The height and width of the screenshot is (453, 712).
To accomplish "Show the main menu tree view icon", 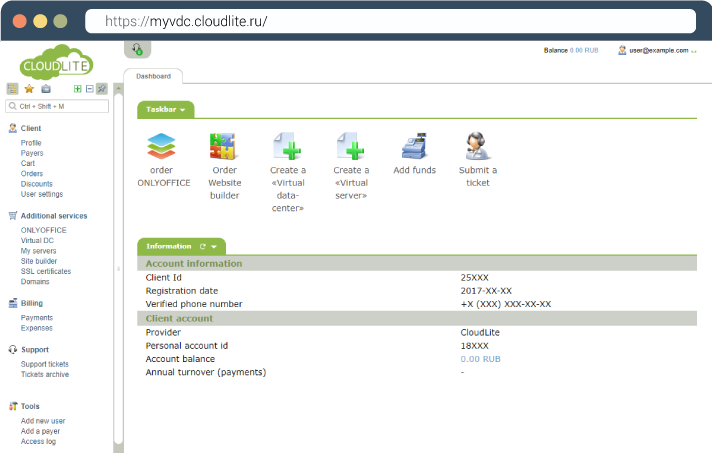I will (12, 89).
